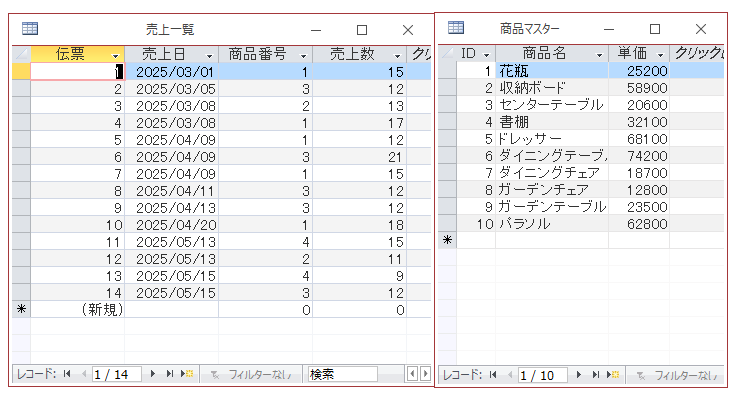Screen dimensions: 740x393
Task: Go to previous record in 売上一覧 navigator
Action: [x=84, y=374]
